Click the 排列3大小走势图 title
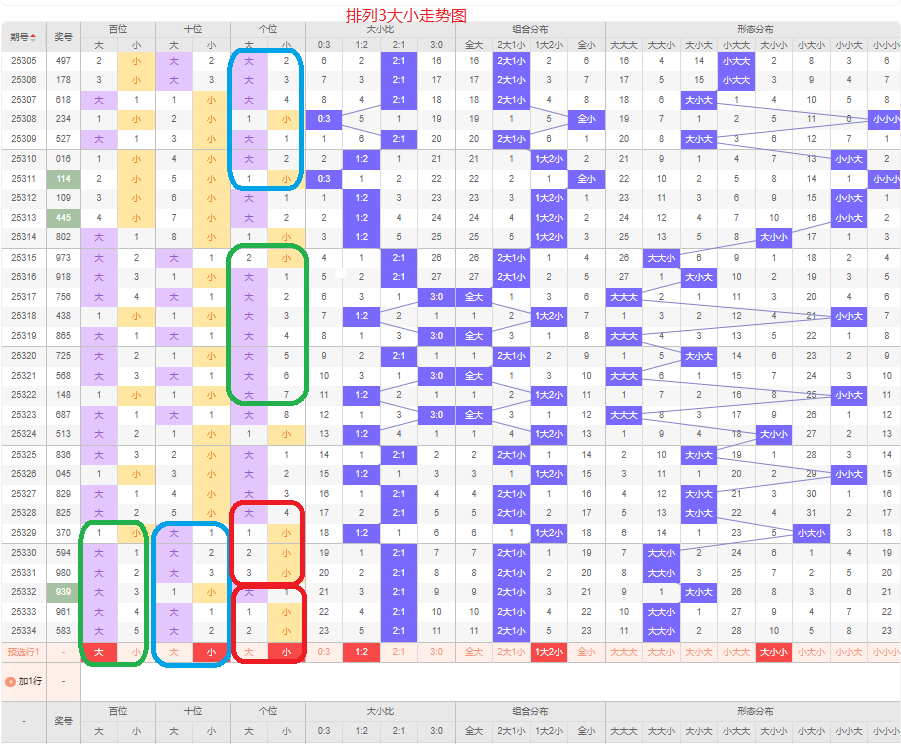Image resolution: width=901 pixels, height=744 pixels. 406,16
